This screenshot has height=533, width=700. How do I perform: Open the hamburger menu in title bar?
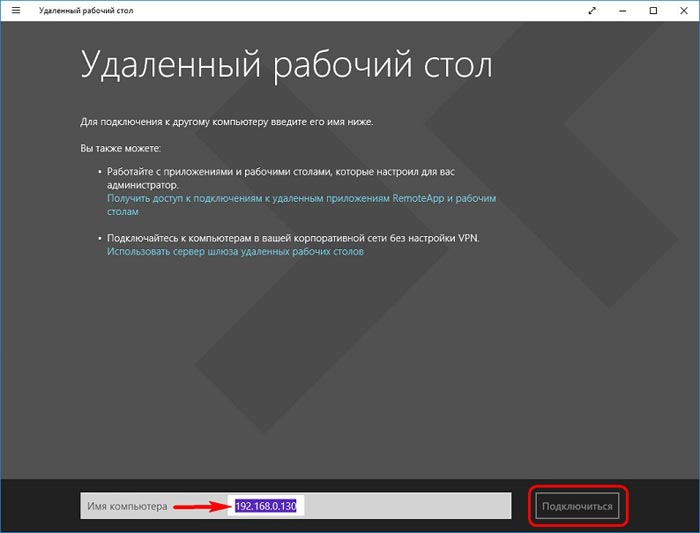pyautogui.click(x=16, y=10)
